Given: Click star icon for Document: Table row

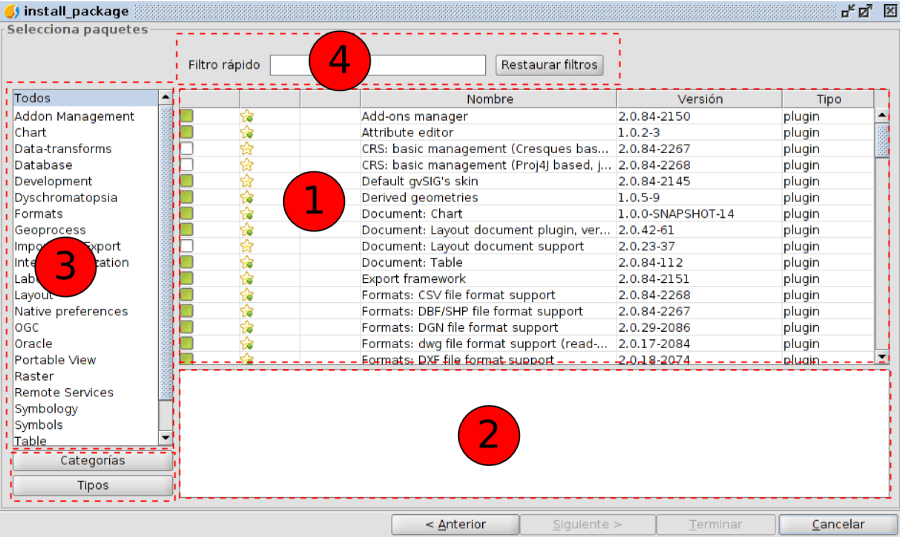Looking at the screenshot, I should point(246,263).
